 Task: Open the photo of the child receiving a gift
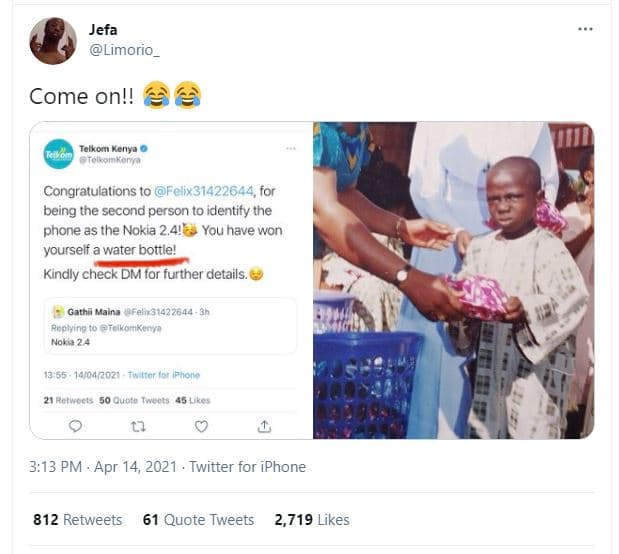point(453,280)
